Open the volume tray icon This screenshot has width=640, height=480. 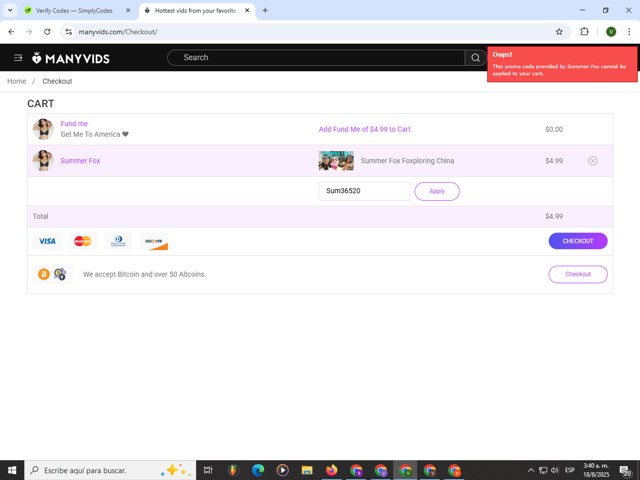(554, 470)
